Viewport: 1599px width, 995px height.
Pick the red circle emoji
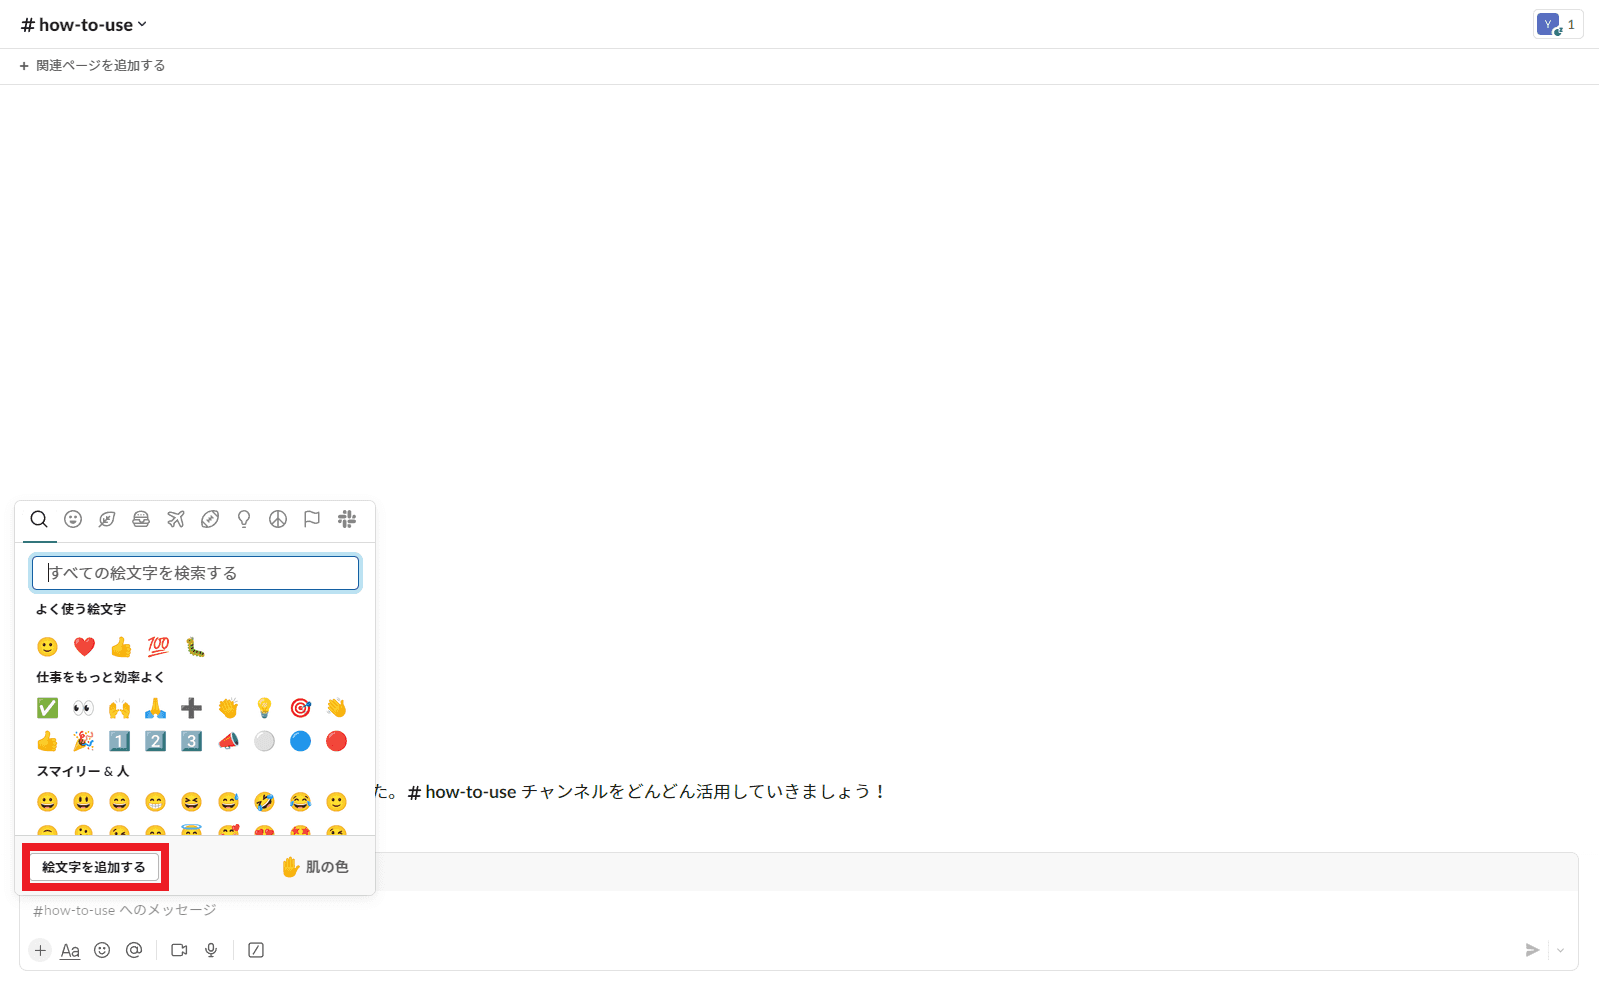(336, 741)
